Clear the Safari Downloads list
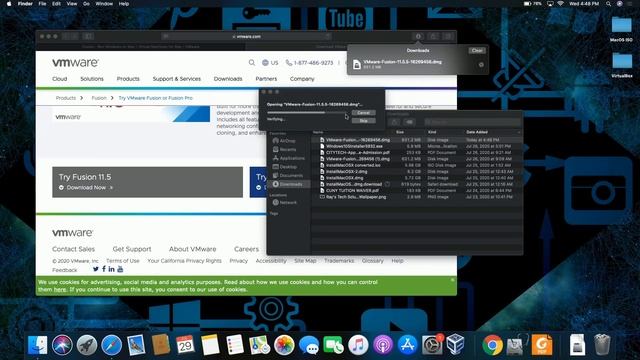 point(477,50)
